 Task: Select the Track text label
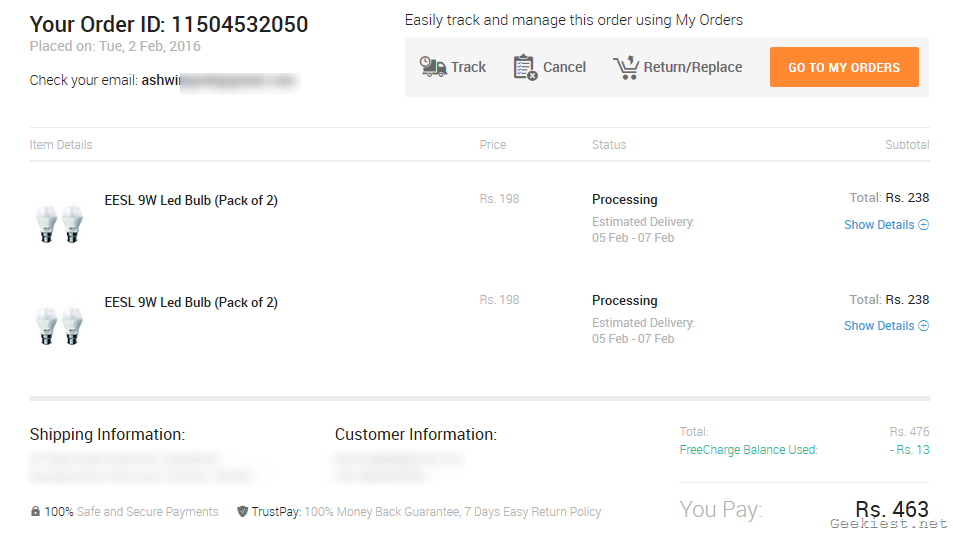coord(468,67)
